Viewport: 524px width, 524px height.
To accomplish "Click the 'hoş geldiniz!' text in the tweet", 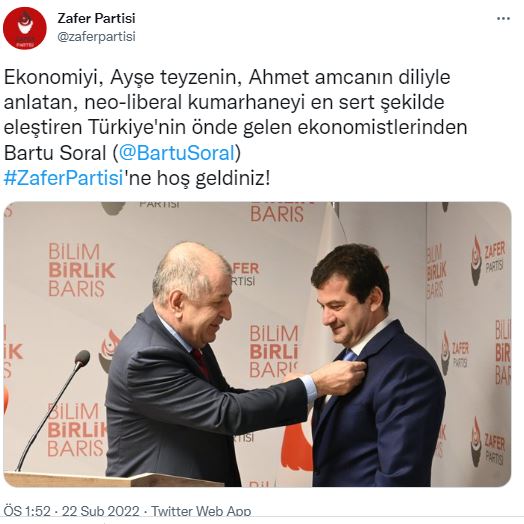I will [x=213, y=178].
